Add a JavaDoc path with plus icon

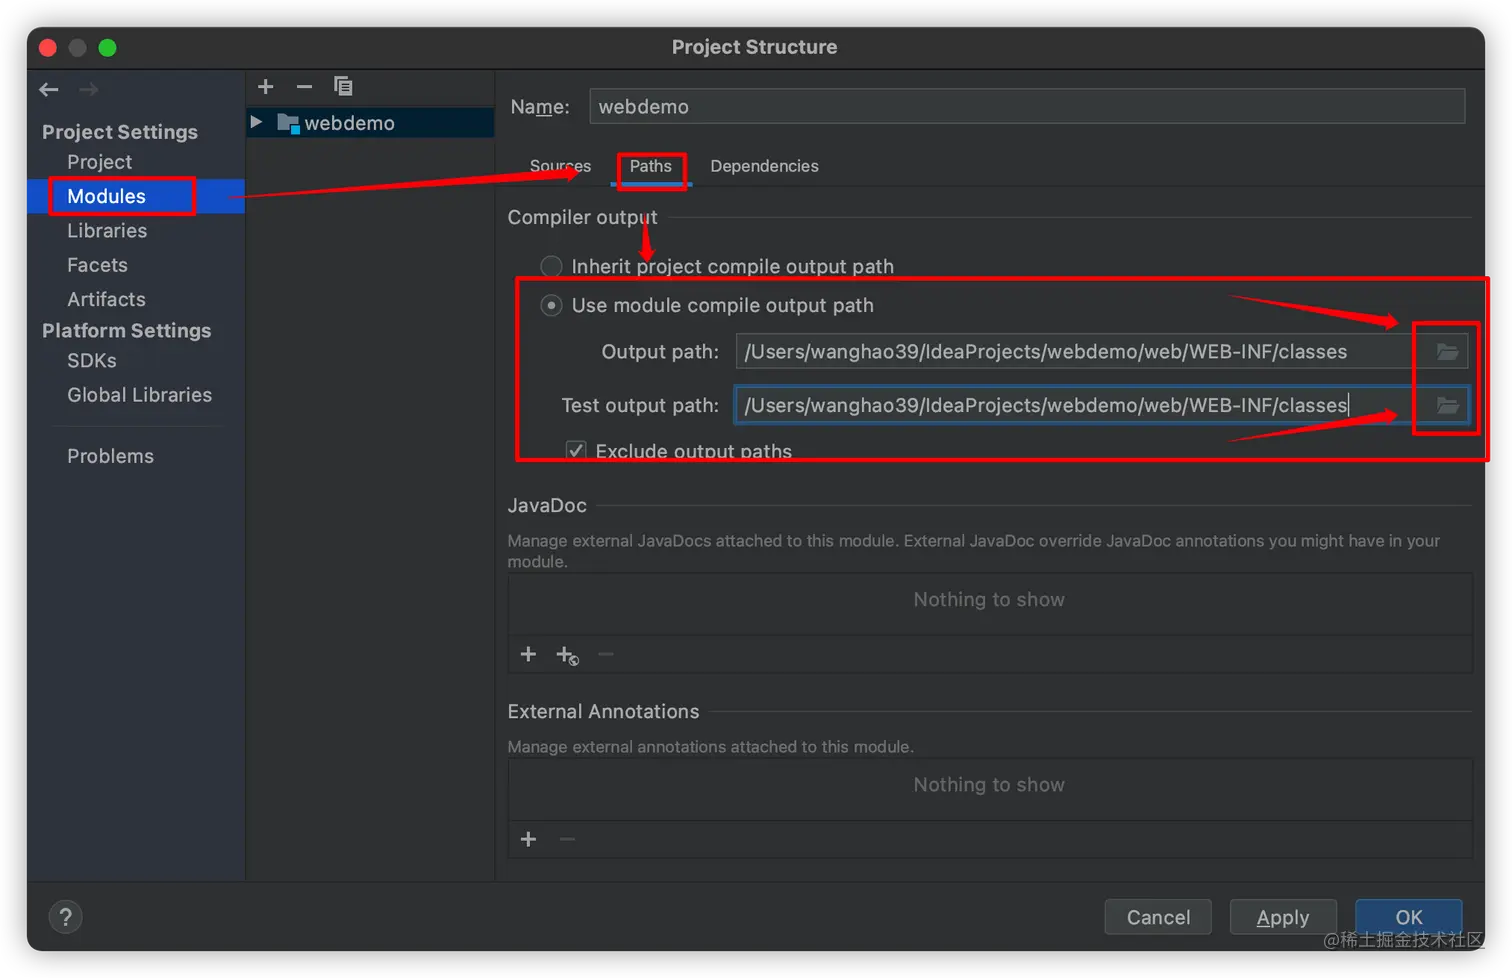pyautogui.click(x=529, y=654)
